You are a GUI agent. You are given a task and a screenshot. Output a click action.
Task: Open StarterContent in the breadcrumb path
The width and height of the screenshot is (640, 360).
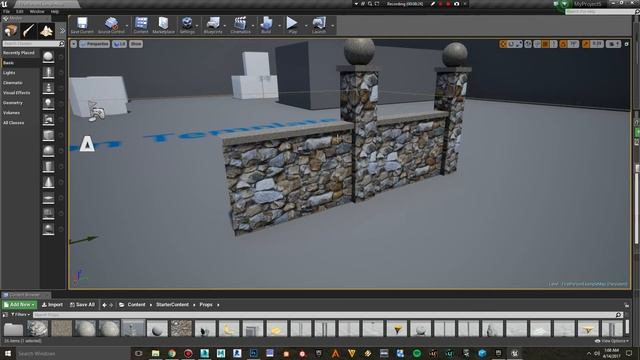click(172, 304)
